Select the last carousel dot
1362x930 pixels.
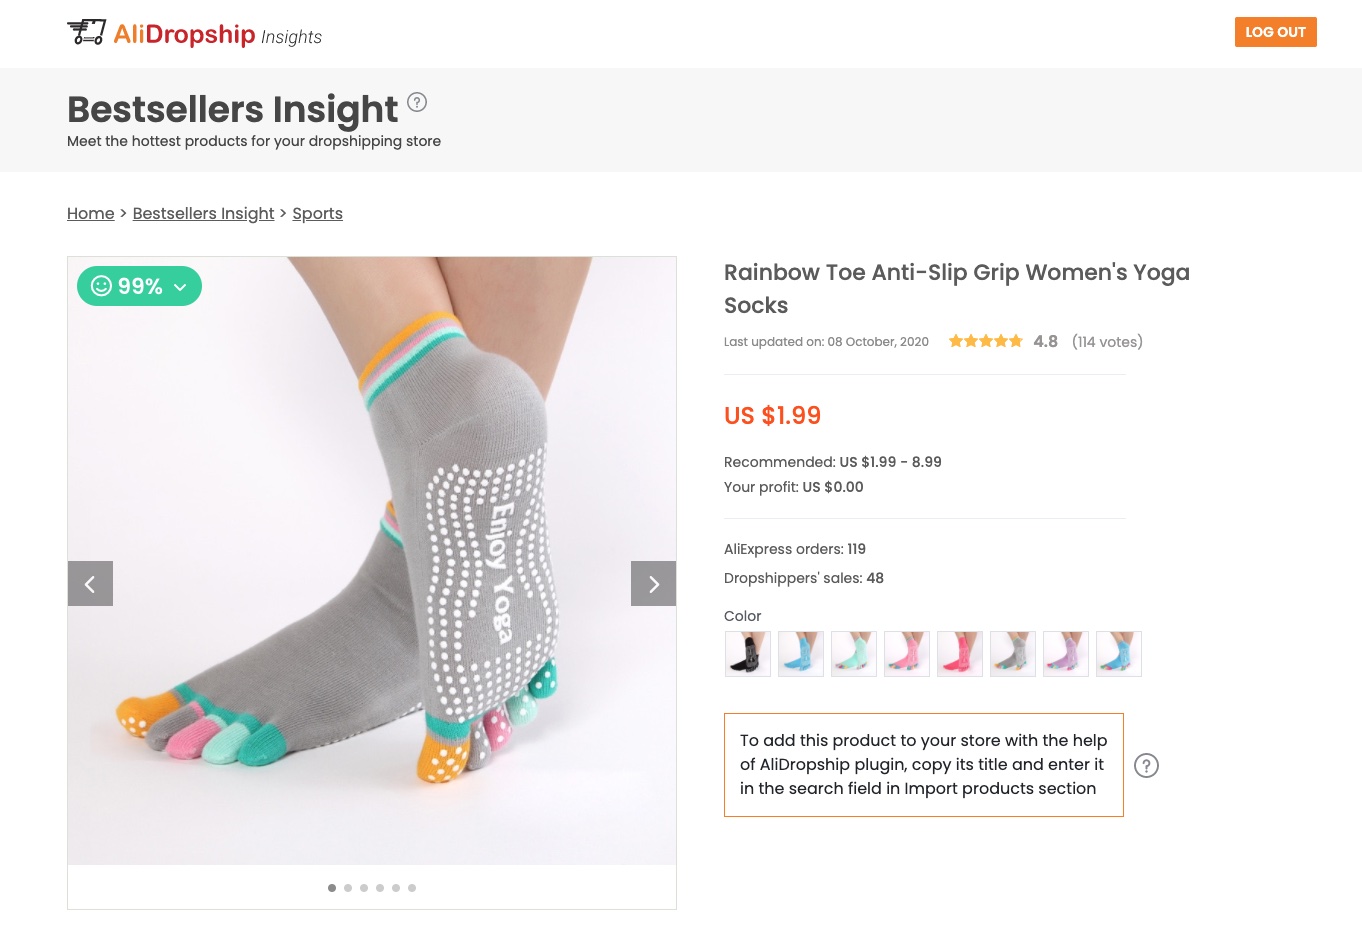point(412,888)
